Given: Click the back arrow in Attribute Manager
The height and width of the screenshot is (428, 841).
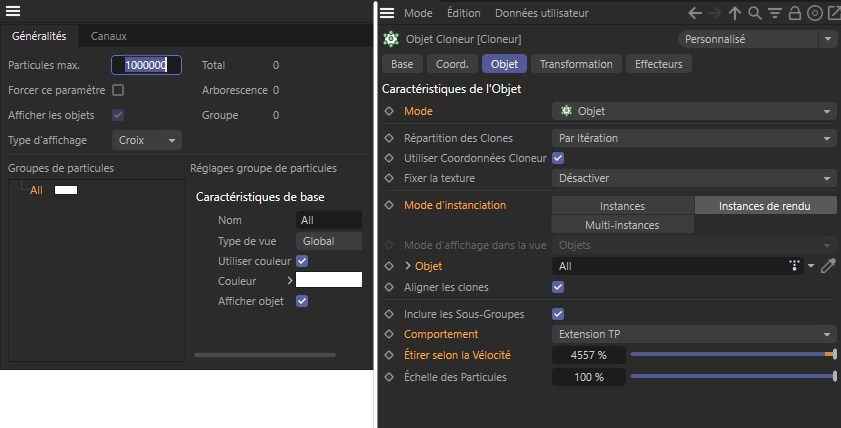Looking at the screenshot, I should (x=696, y=13).
